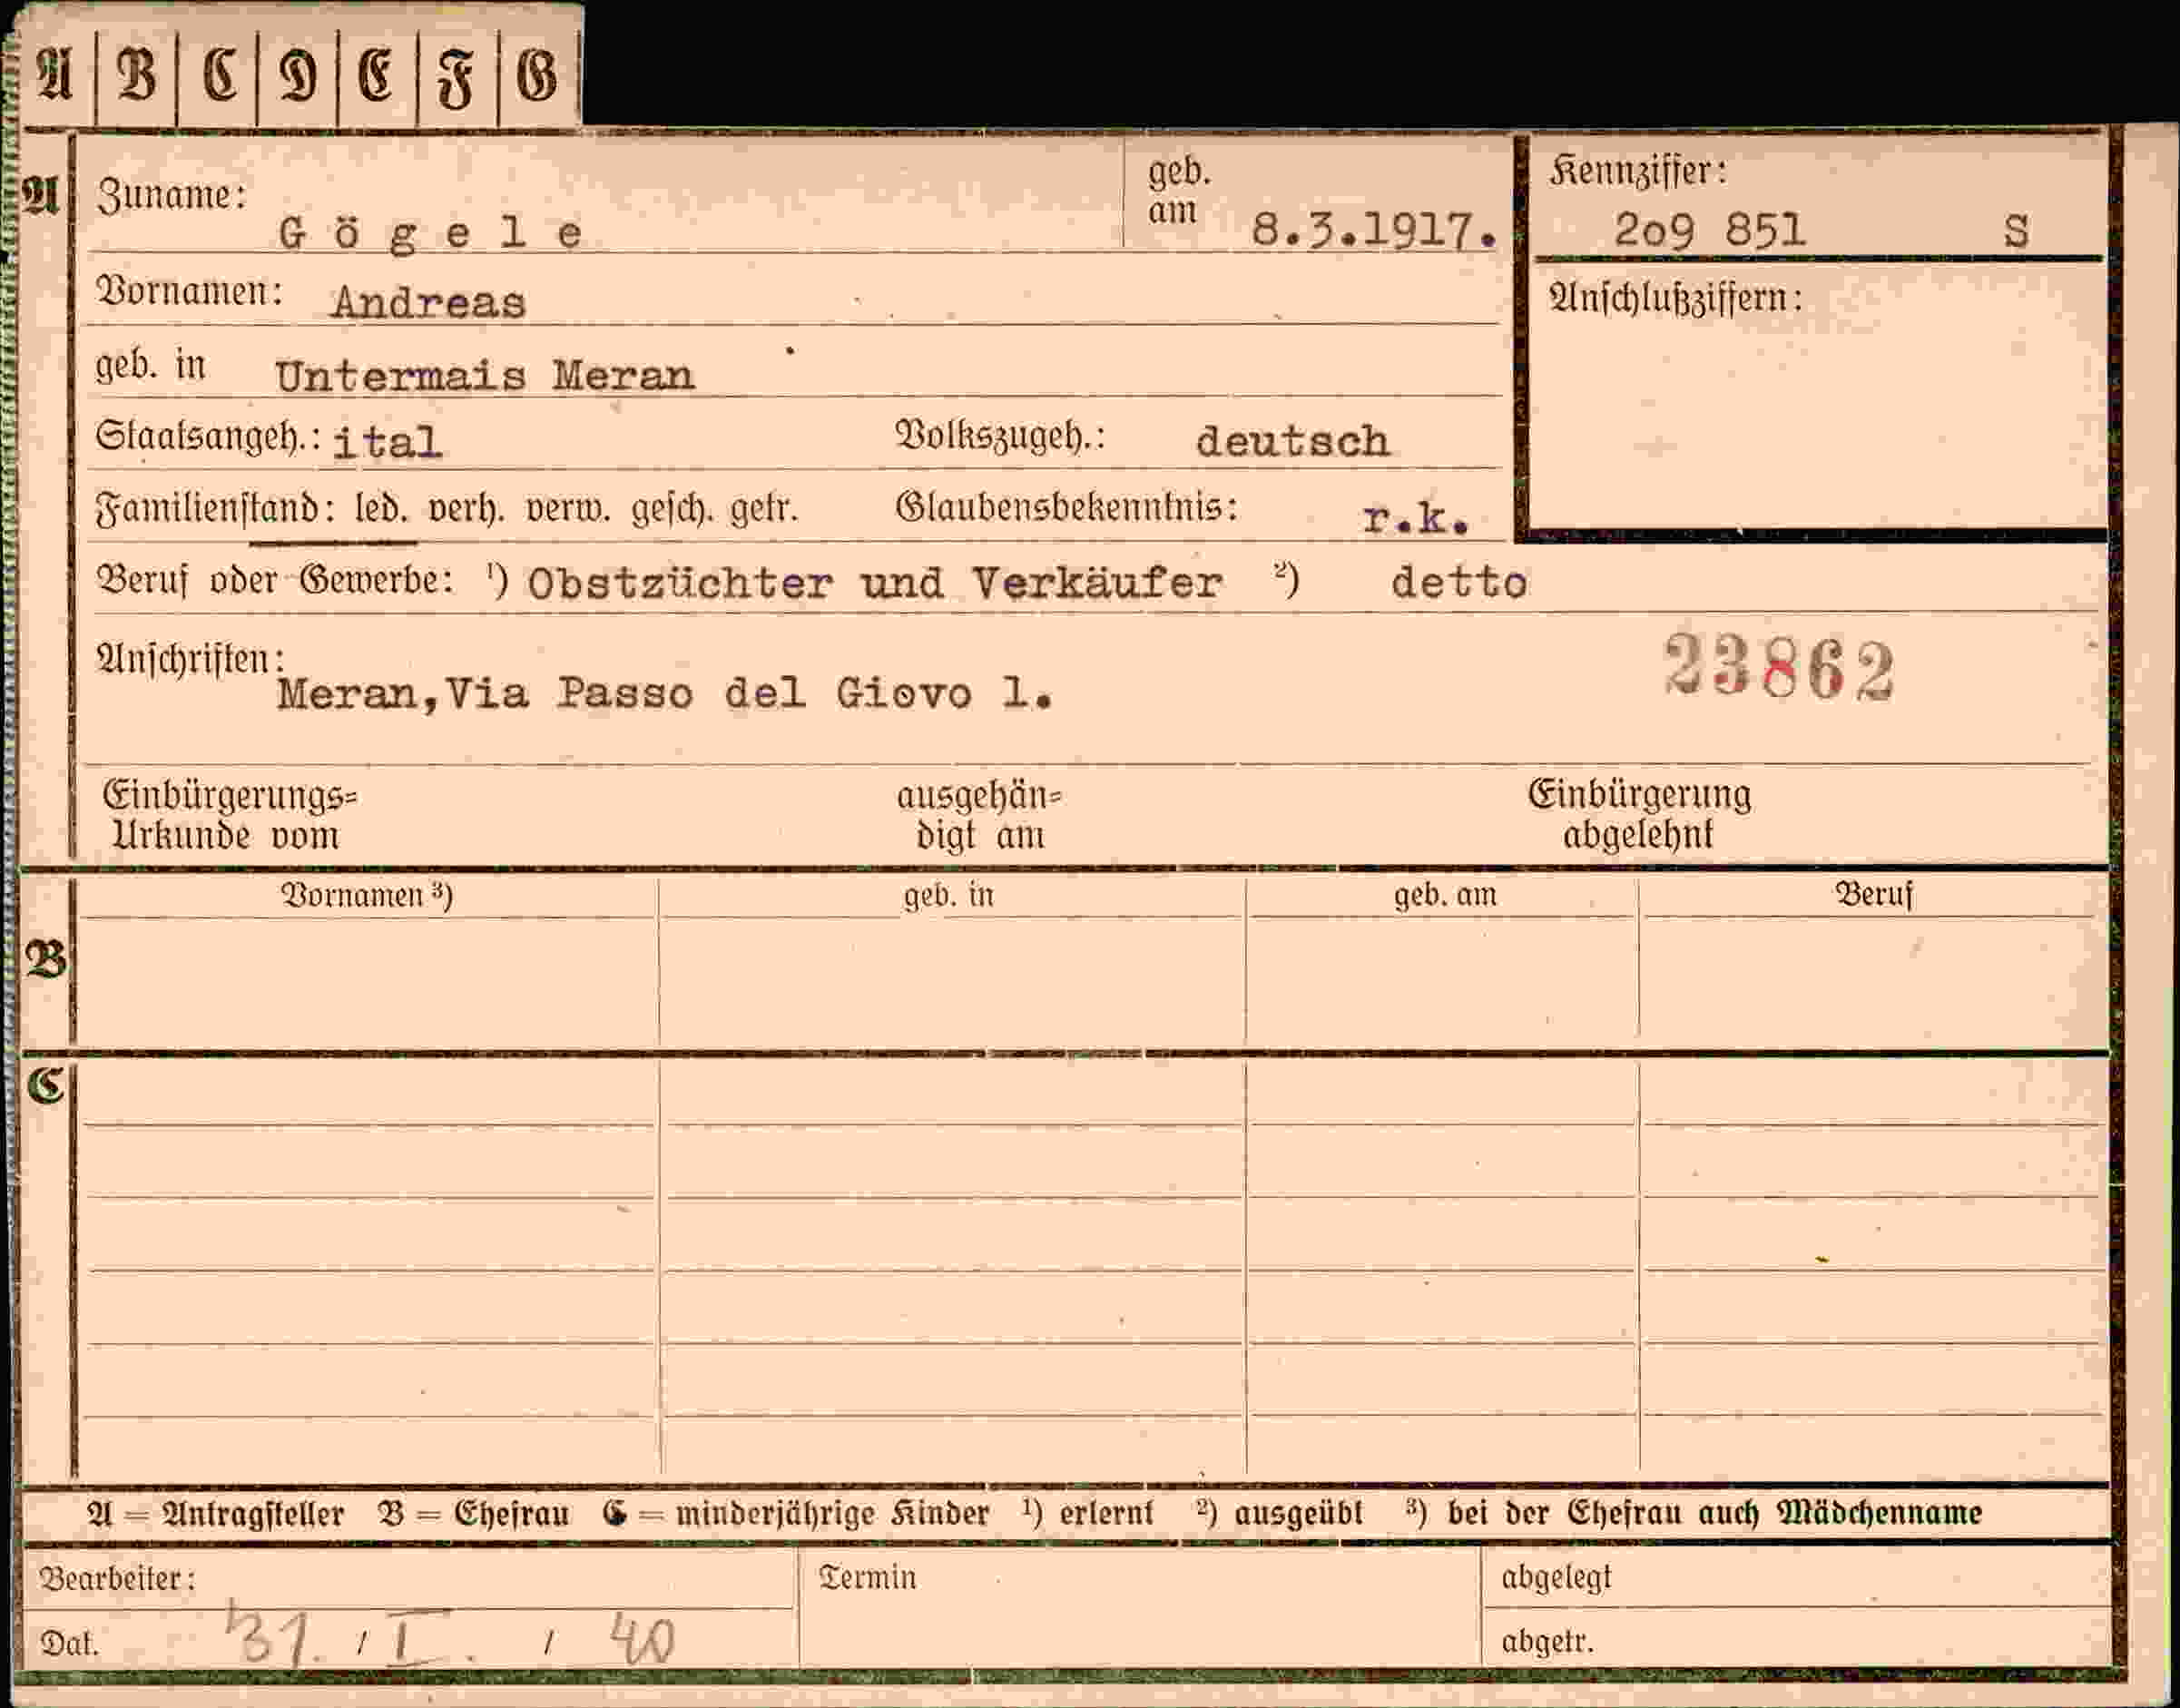Click the 'Beruf oder Gewerbe:' label

click(275, 580)
